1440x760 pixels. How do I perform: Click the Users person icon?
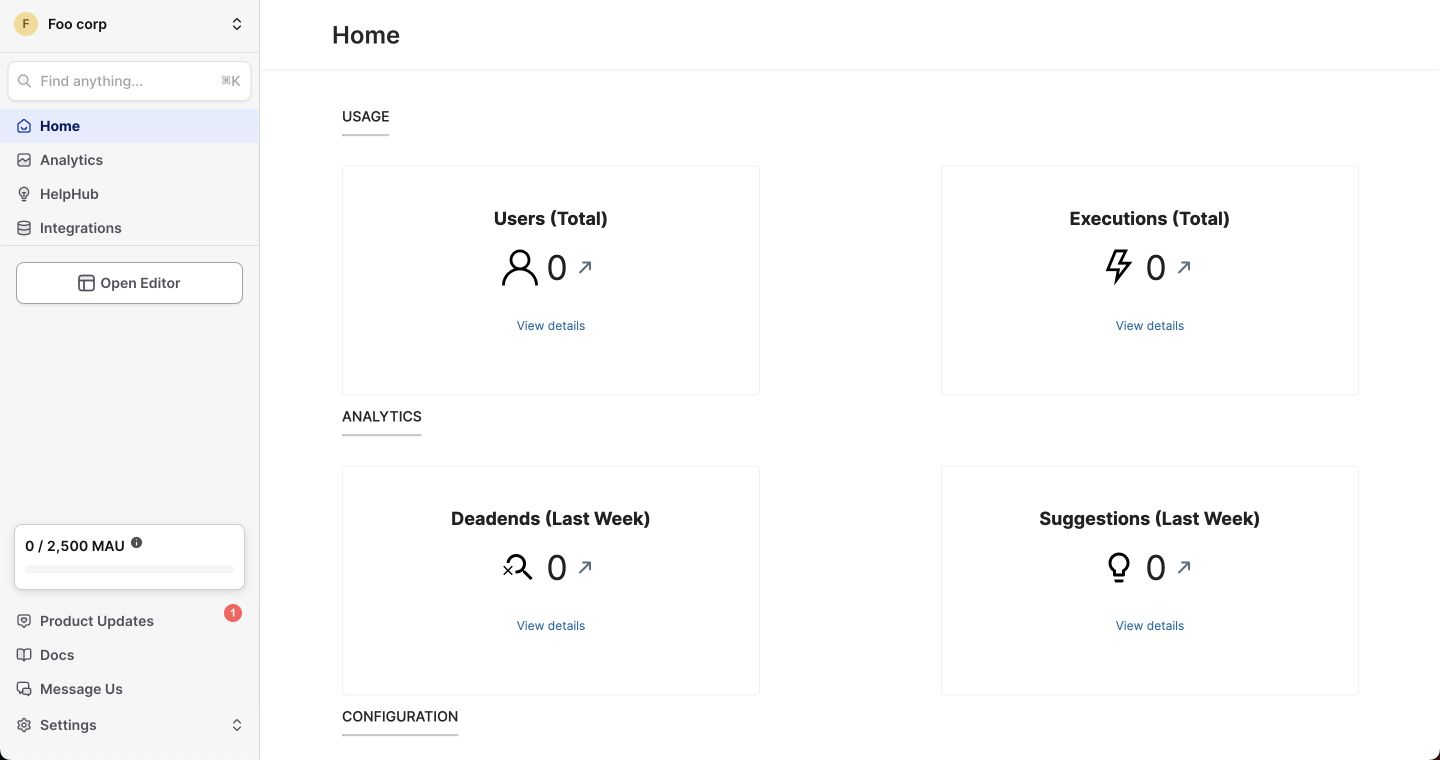point(519,268)
